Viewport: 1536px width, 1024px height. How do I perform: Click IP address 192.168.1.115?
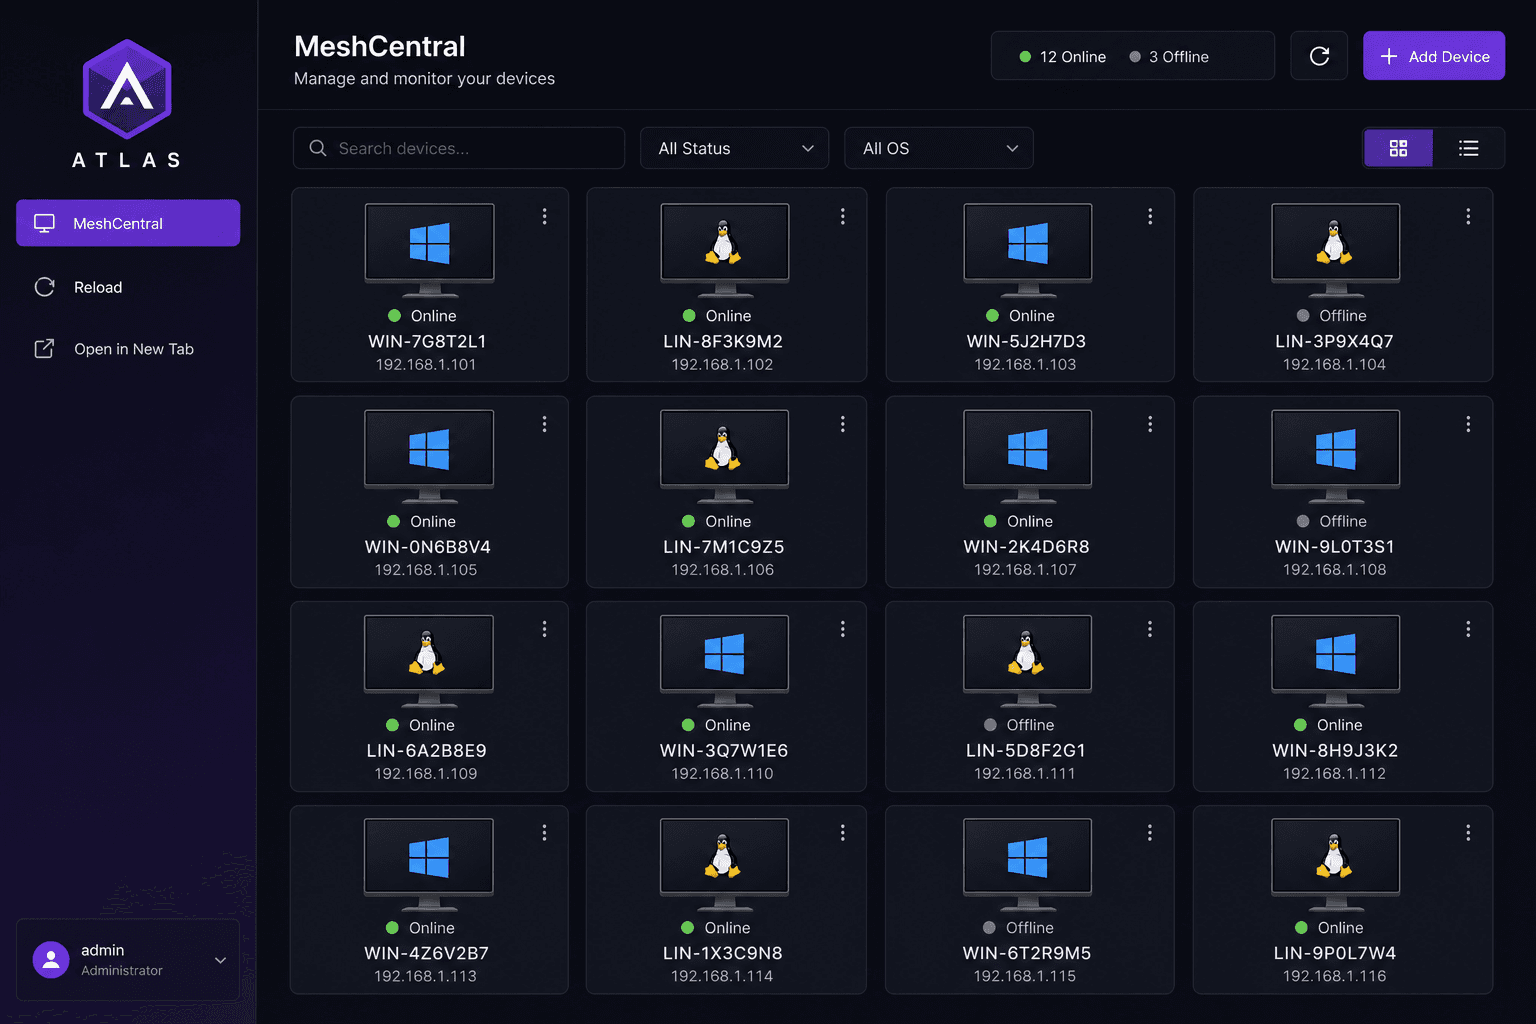pyautogui.click(x=1026, y=976)
